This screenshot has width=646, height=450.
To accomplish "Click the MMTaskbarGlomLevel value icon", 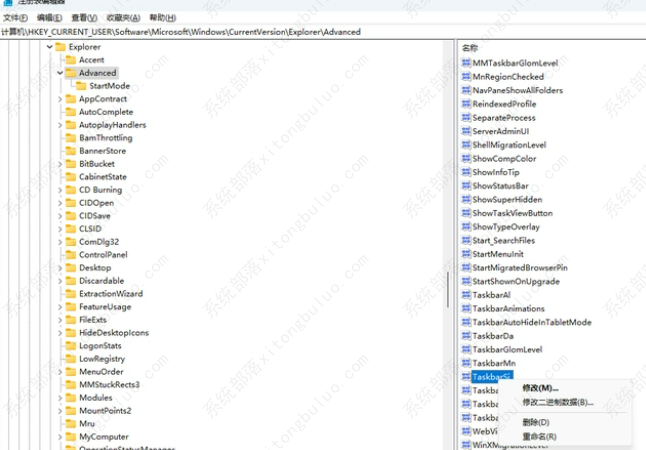I will click(x=466, y=63).
